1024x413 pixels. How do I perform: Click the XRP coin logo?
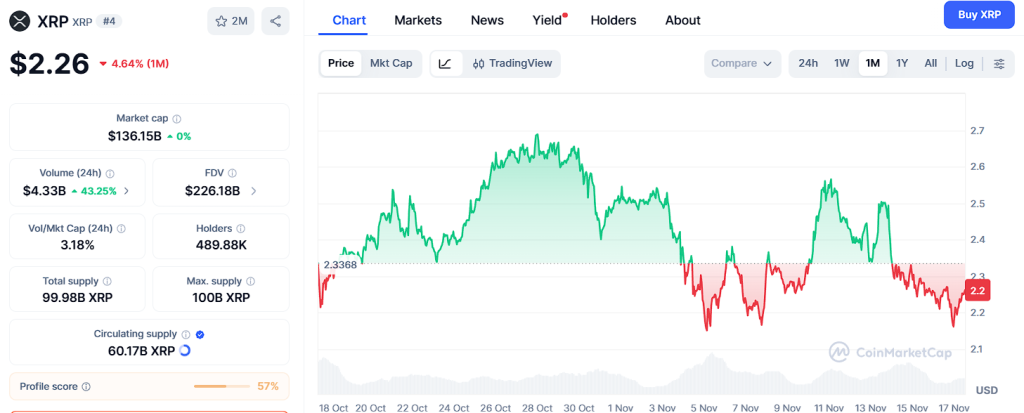pyautogui.click(x=19, y=20)
